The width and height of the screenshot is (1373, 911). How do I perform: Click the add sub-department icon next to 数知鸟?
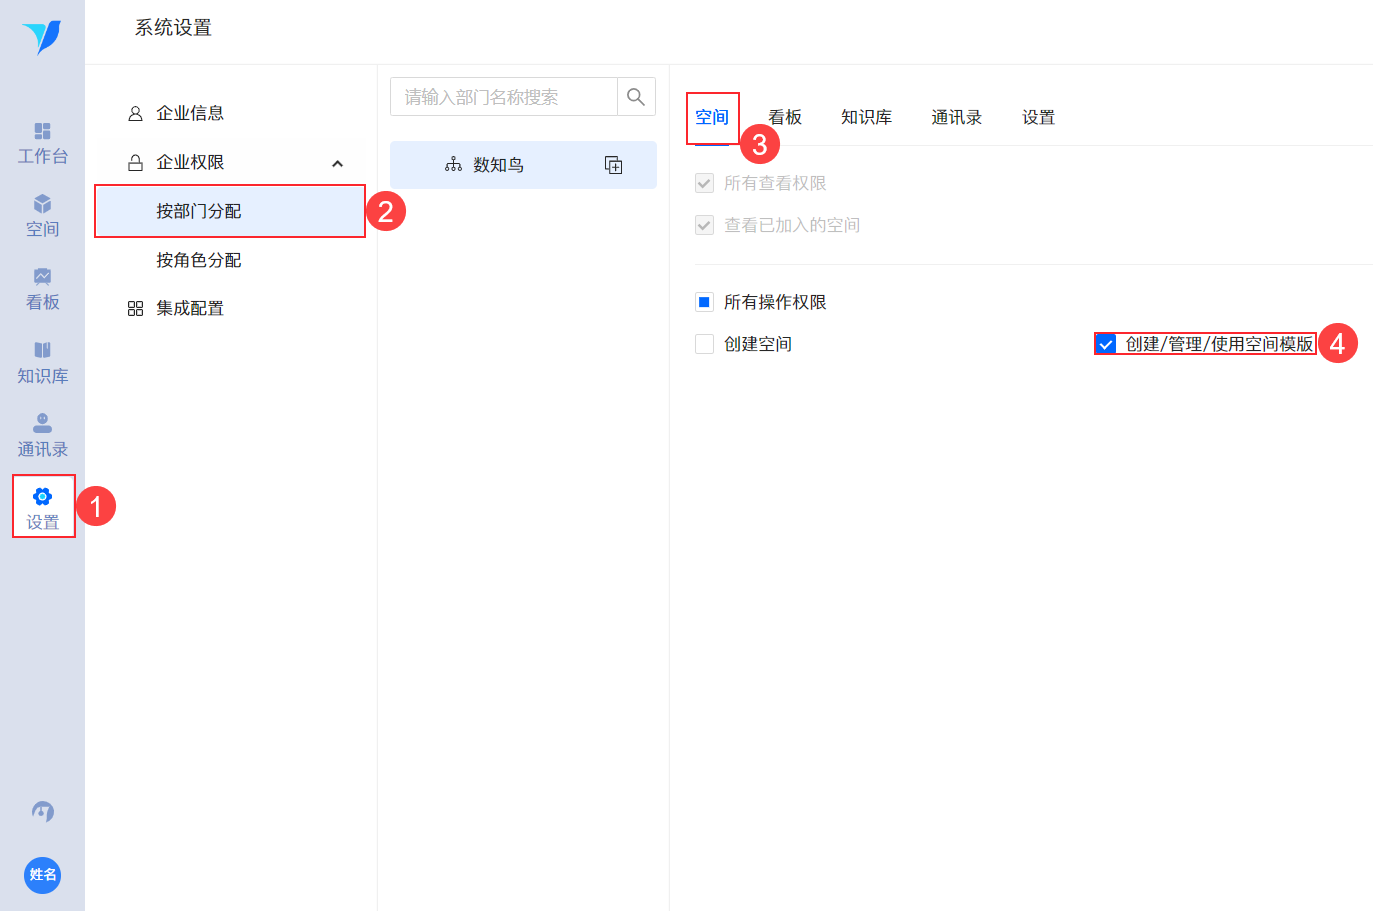click(x=613, y=165)
